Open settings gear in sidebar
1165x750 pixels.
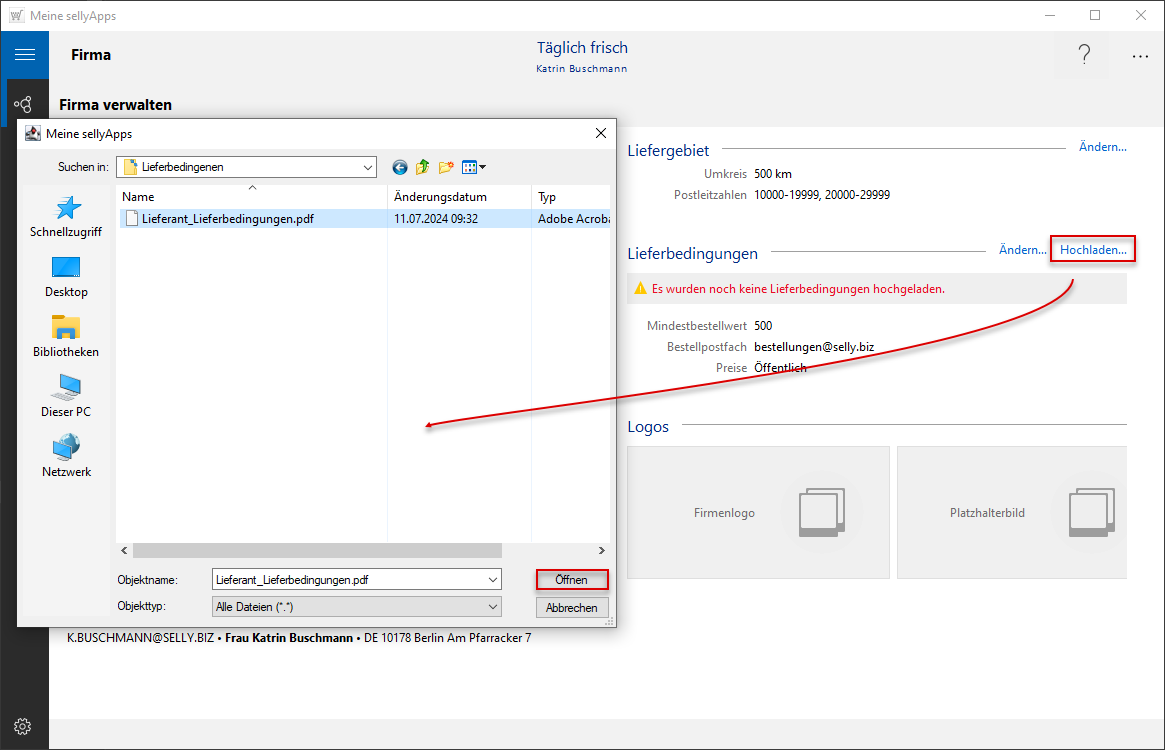coord(24,726)
